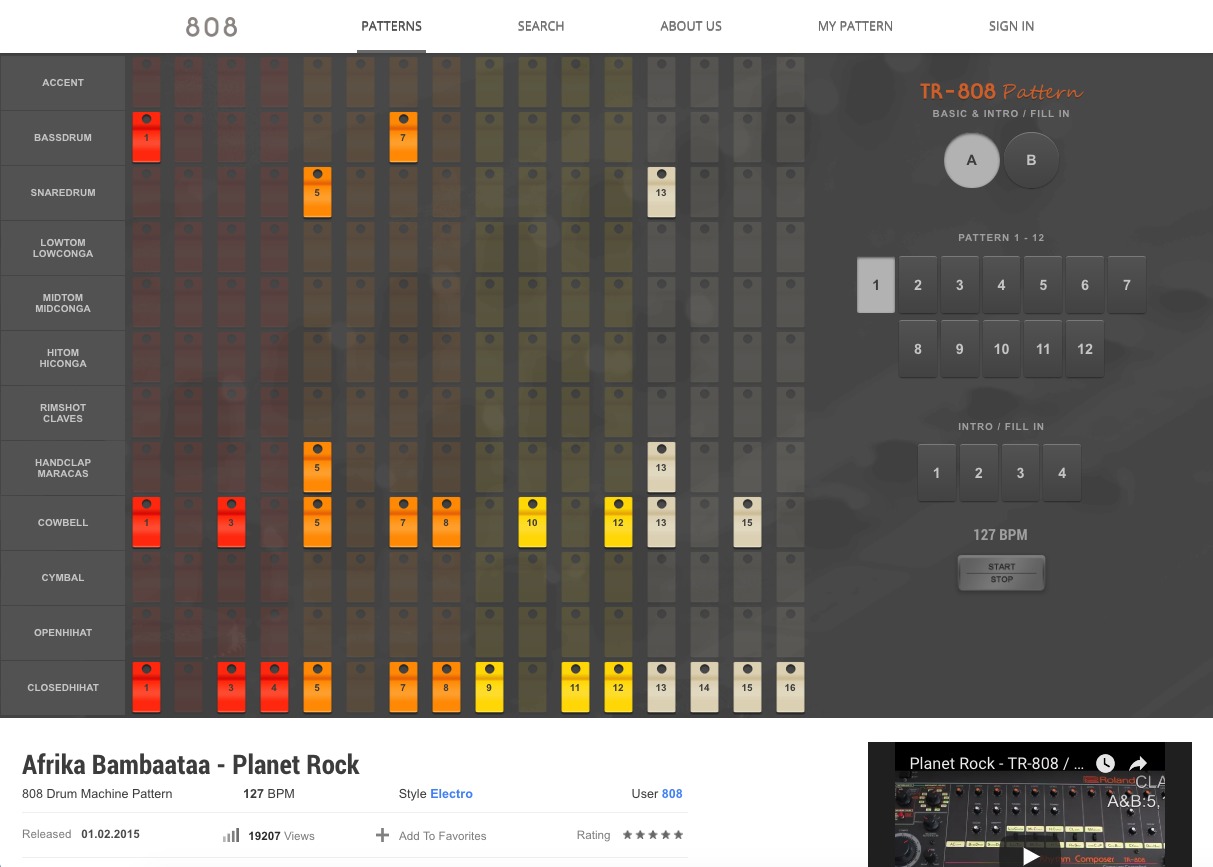Image resolution: width=1213 pixels, height=867 pixels.
Task: Disable Snaredrum step 13
Action: click(x=661, y=192)
